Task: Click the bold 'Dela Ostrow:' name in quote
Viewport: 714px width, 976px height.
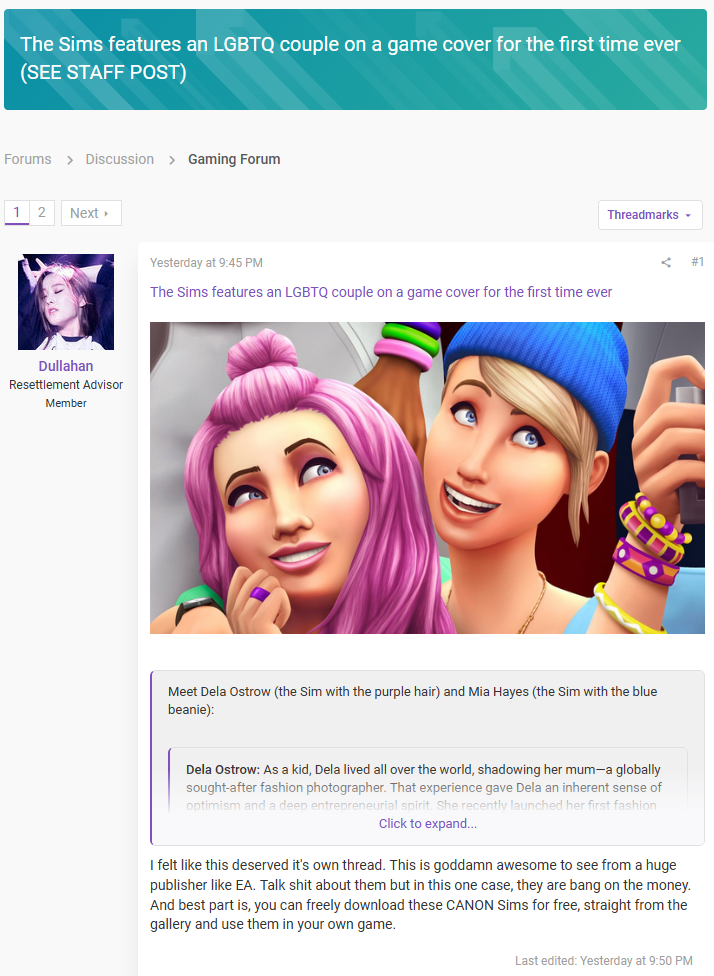Action: pyautogui.click(x=223, y=769)
